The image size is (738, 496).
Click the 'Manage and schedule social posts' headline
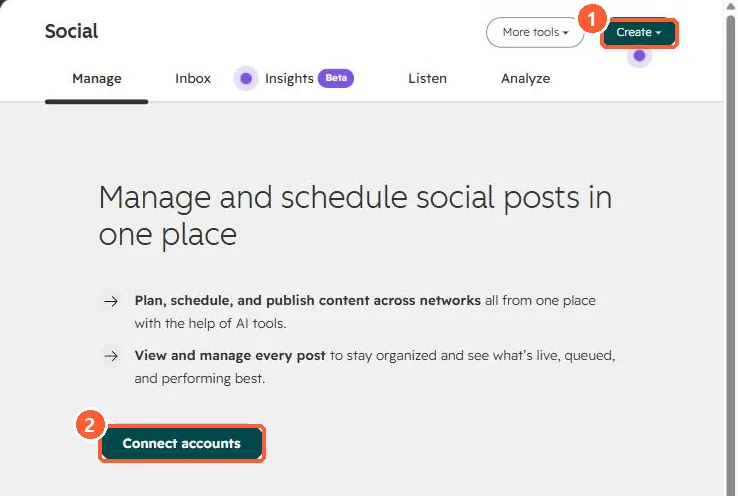[355, 216]
